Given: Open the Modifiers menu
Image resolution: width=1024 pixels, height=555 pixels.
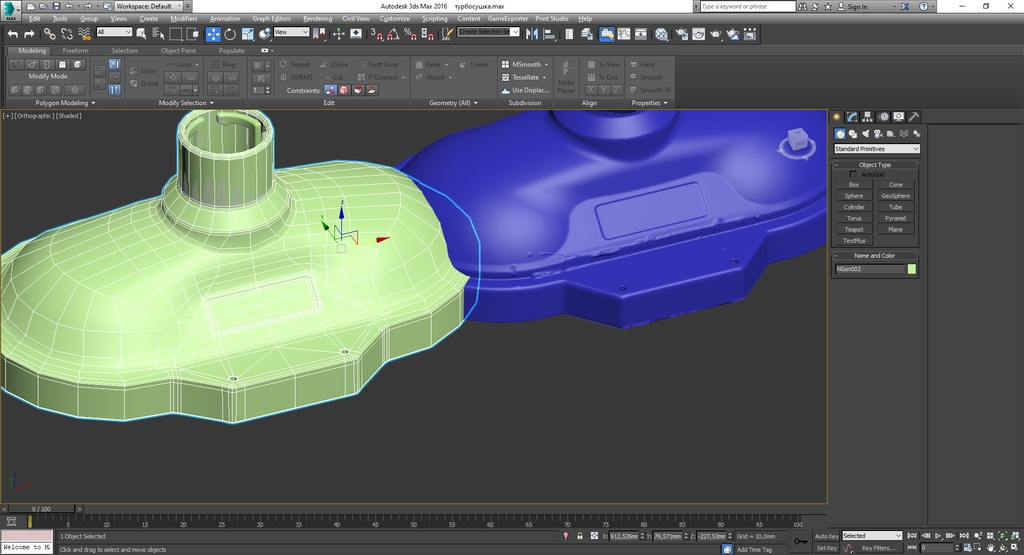Looking at the screenshot, I should 184,18.
